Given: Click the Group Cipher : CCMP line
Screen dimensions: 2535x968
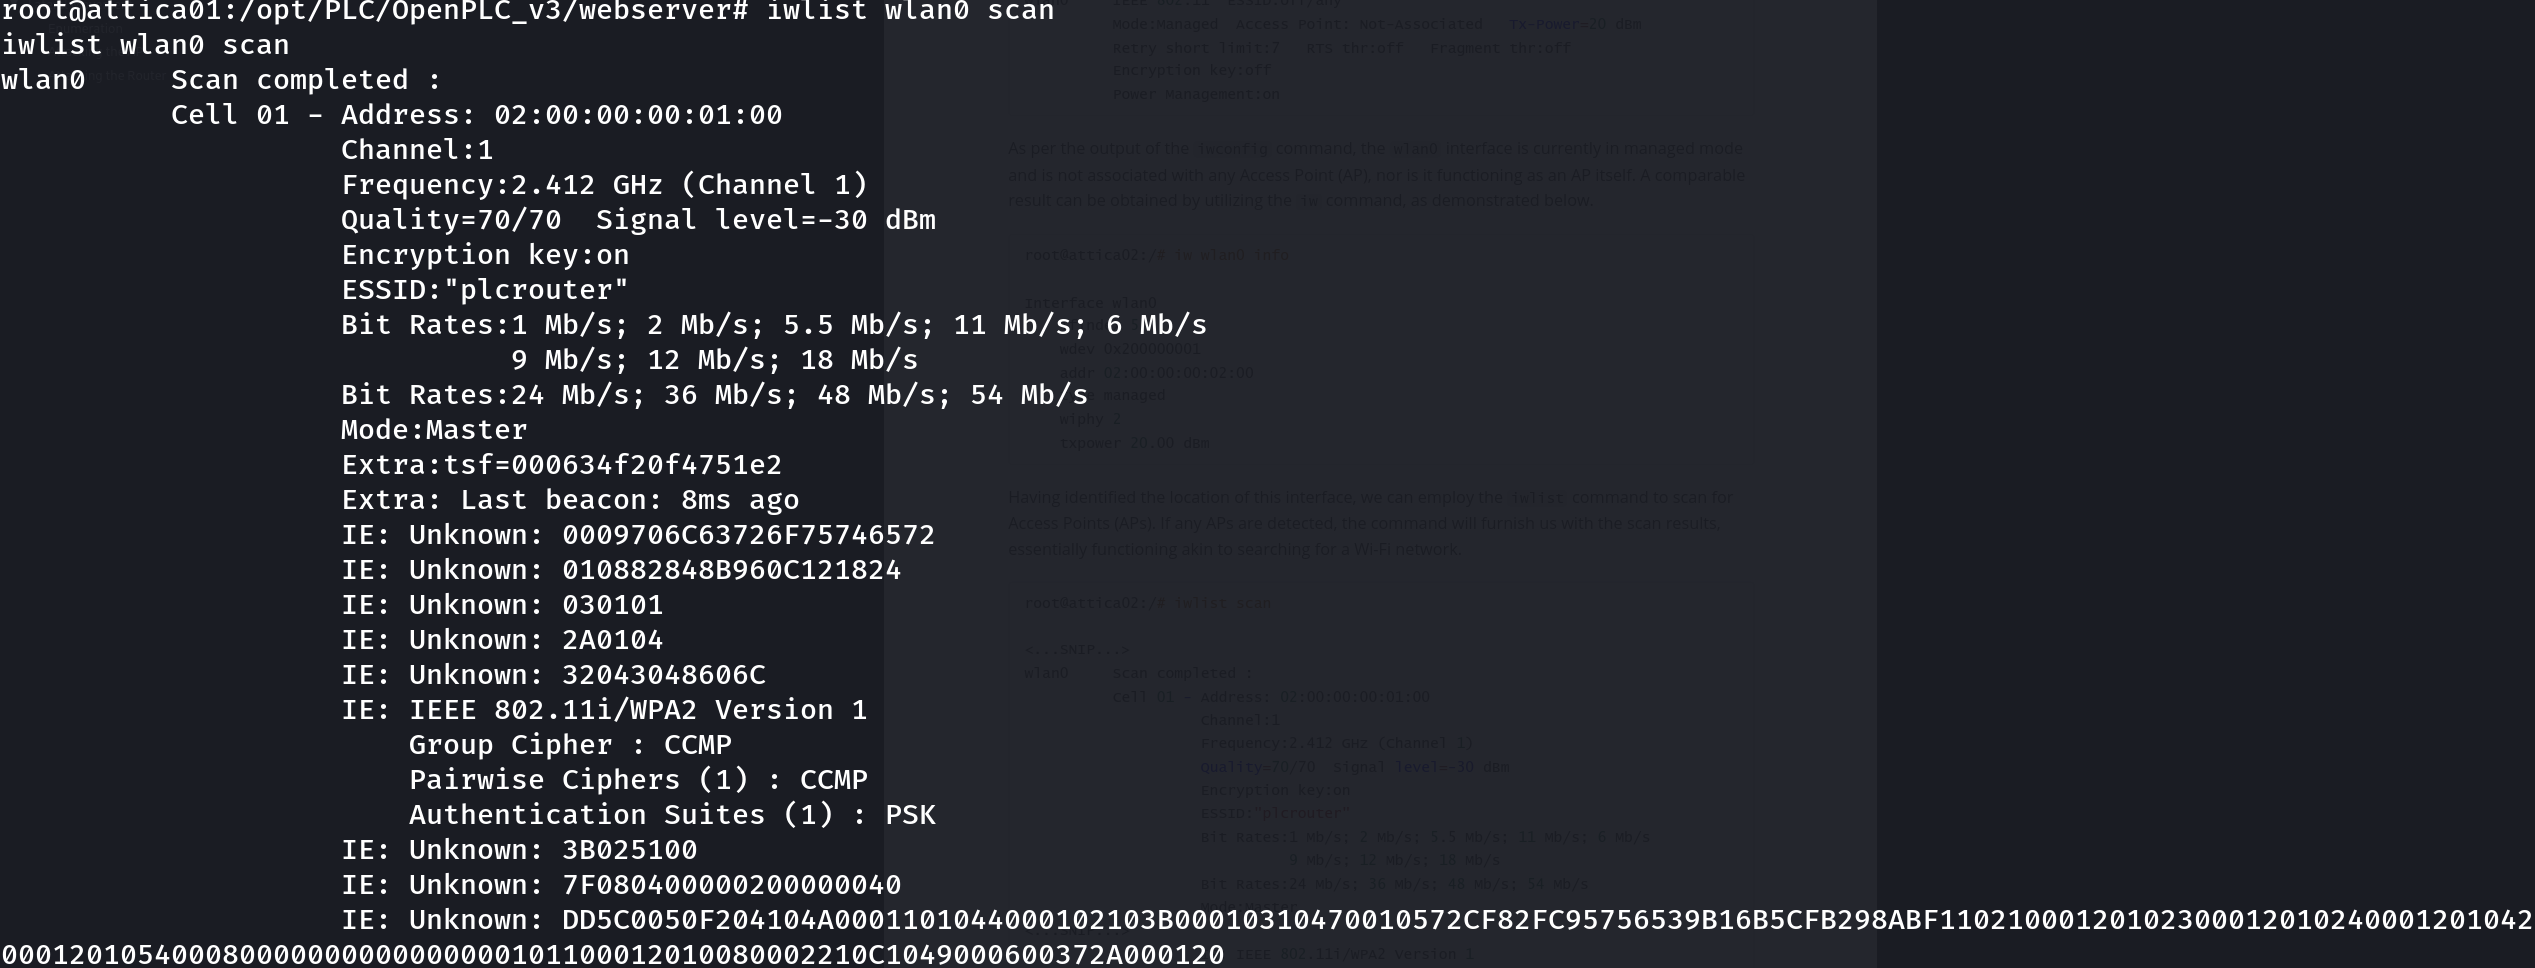Looking at the screenshot, I should 570,745.
